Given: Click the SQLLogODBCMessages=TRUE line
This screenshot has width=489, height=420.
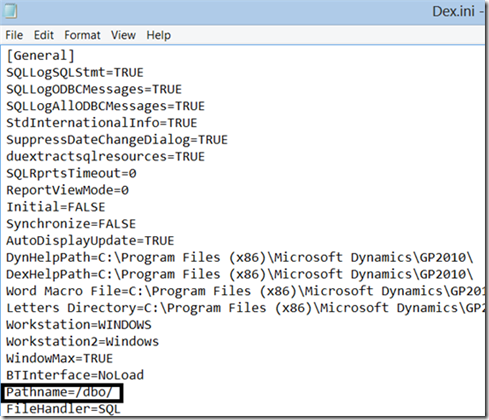Looking at the screenshot, I should point(94,89).
